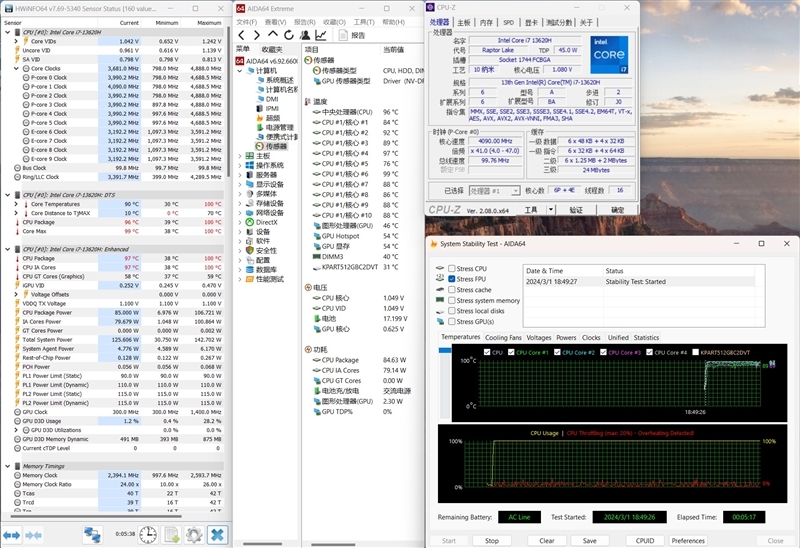Click blue slider handle beside temperature graph
The height and width of the screenshot is (548, 800).
[445, 350]
